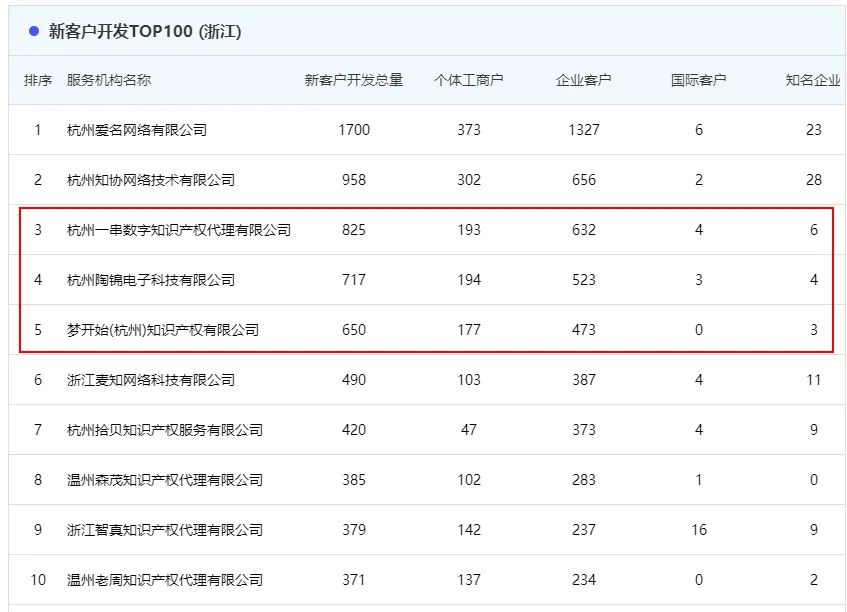
Task: Click individual business value 142
Action: tap(469, 530)
